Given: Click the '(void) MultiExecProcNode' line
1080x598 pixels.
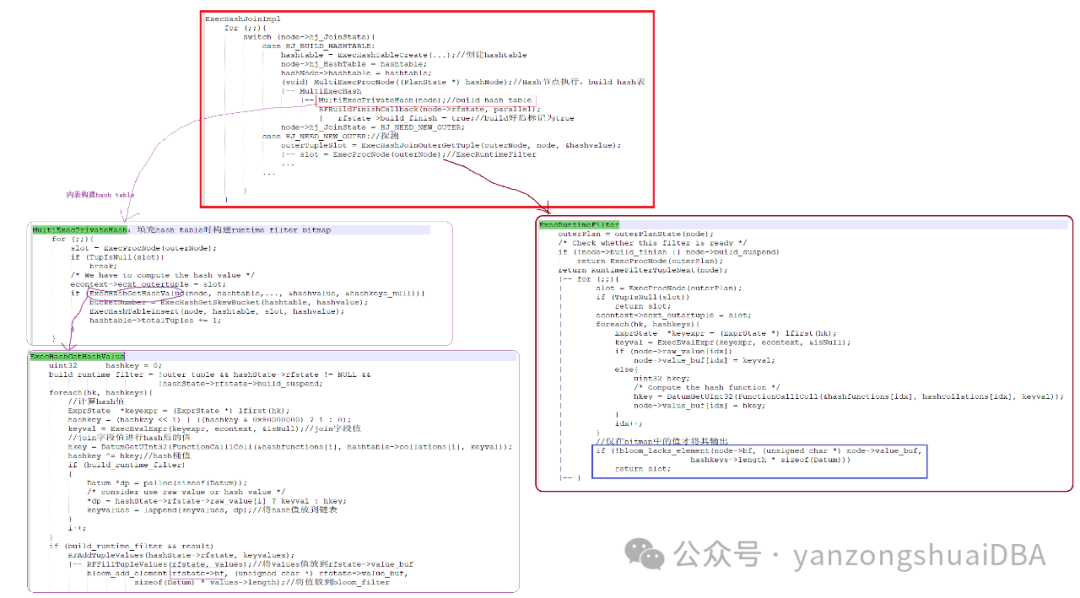Looking at the screenshot, I should point(463,81).
